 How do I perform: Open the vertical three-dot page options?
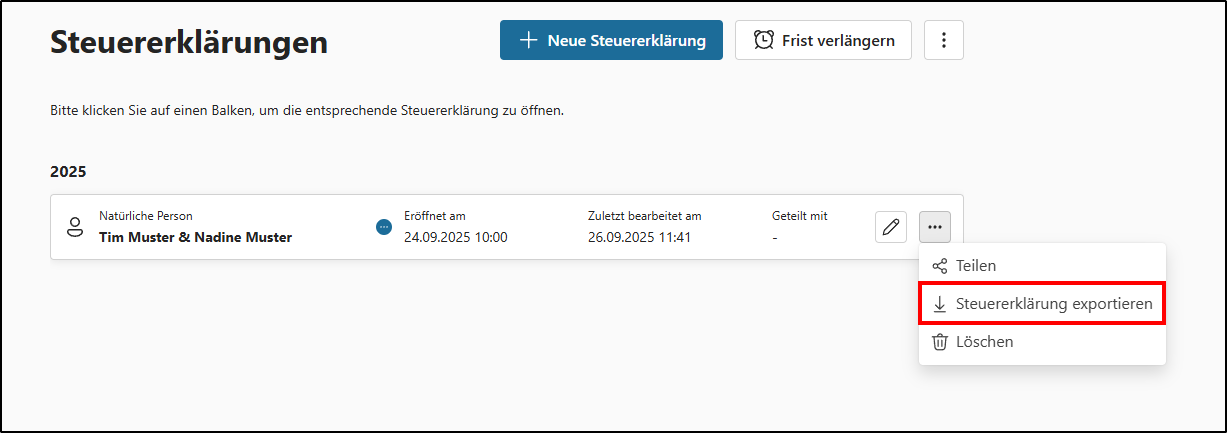point(943,41)
